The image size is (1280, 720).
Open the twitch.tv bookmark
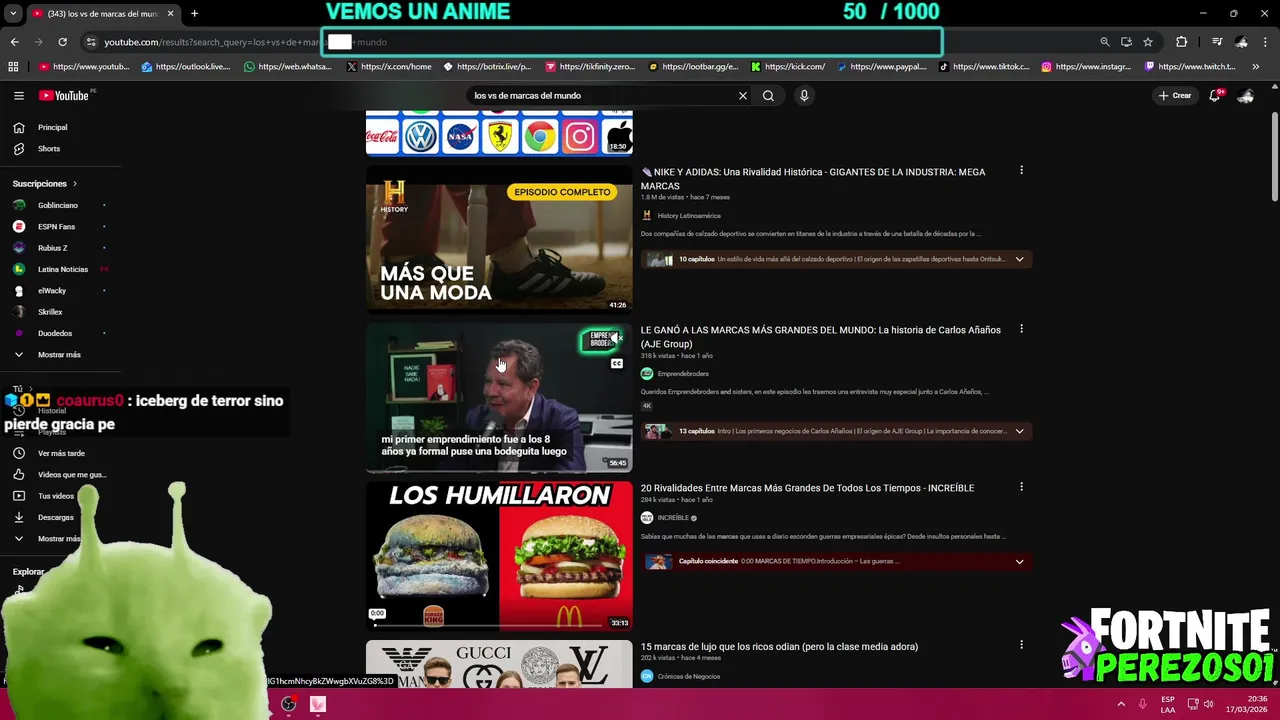[x=1190, y=67]
